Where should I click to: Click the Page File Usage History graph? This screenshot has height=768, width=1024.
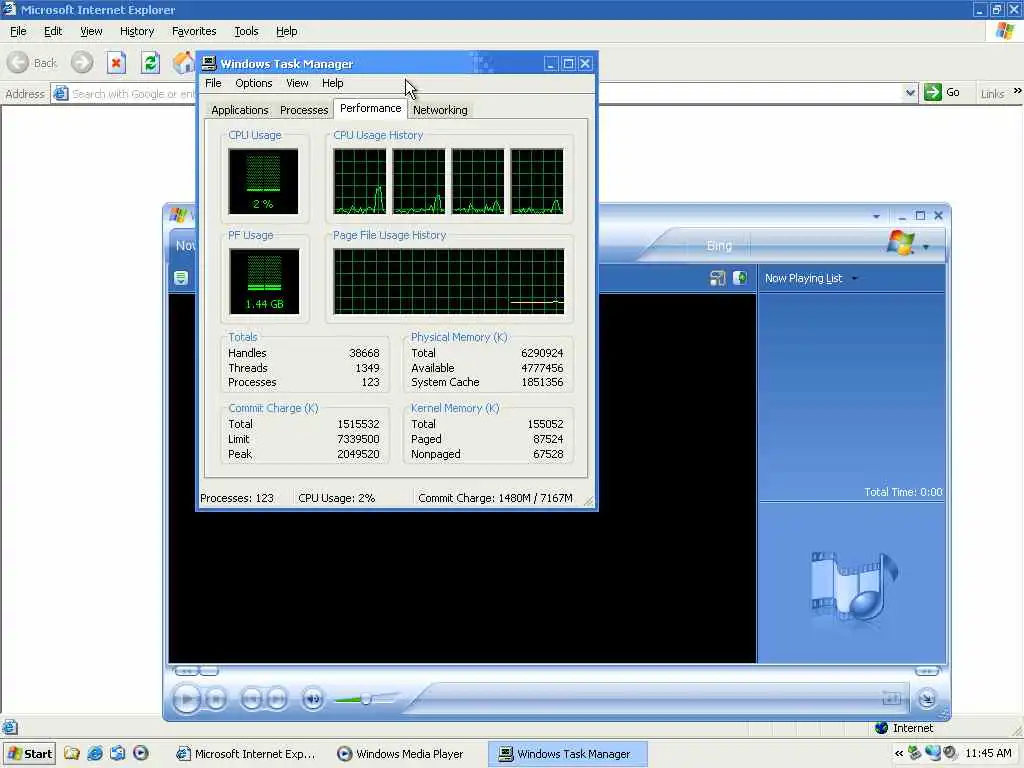click(449, 281)
